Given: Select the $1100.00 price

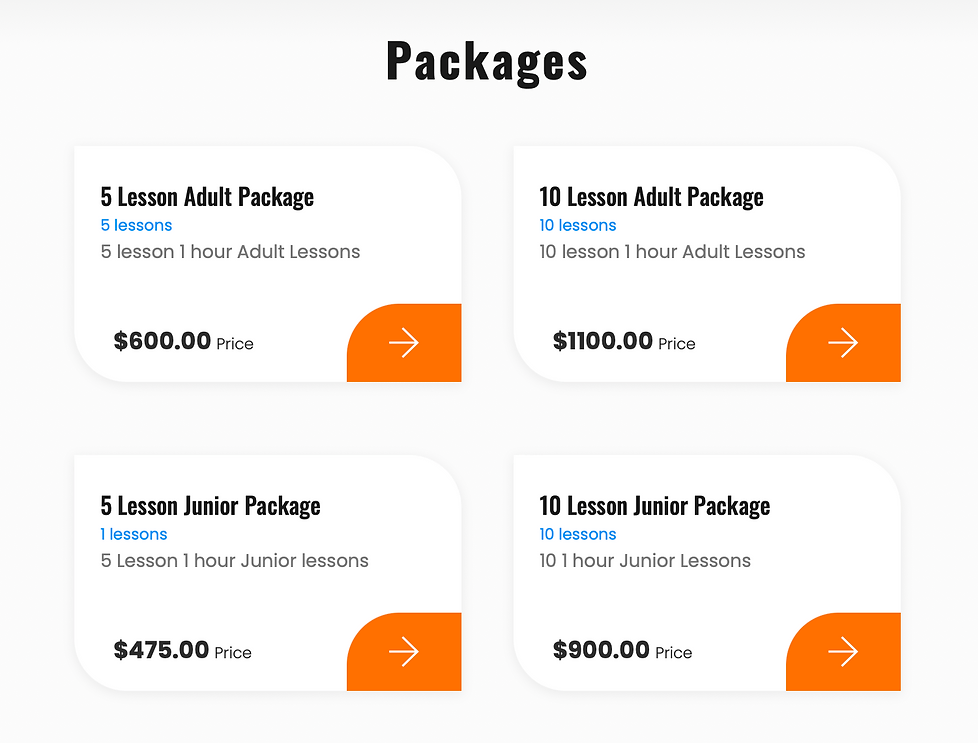Looking at the screenshot, I should pyautogui.click(x=603, y=341).
